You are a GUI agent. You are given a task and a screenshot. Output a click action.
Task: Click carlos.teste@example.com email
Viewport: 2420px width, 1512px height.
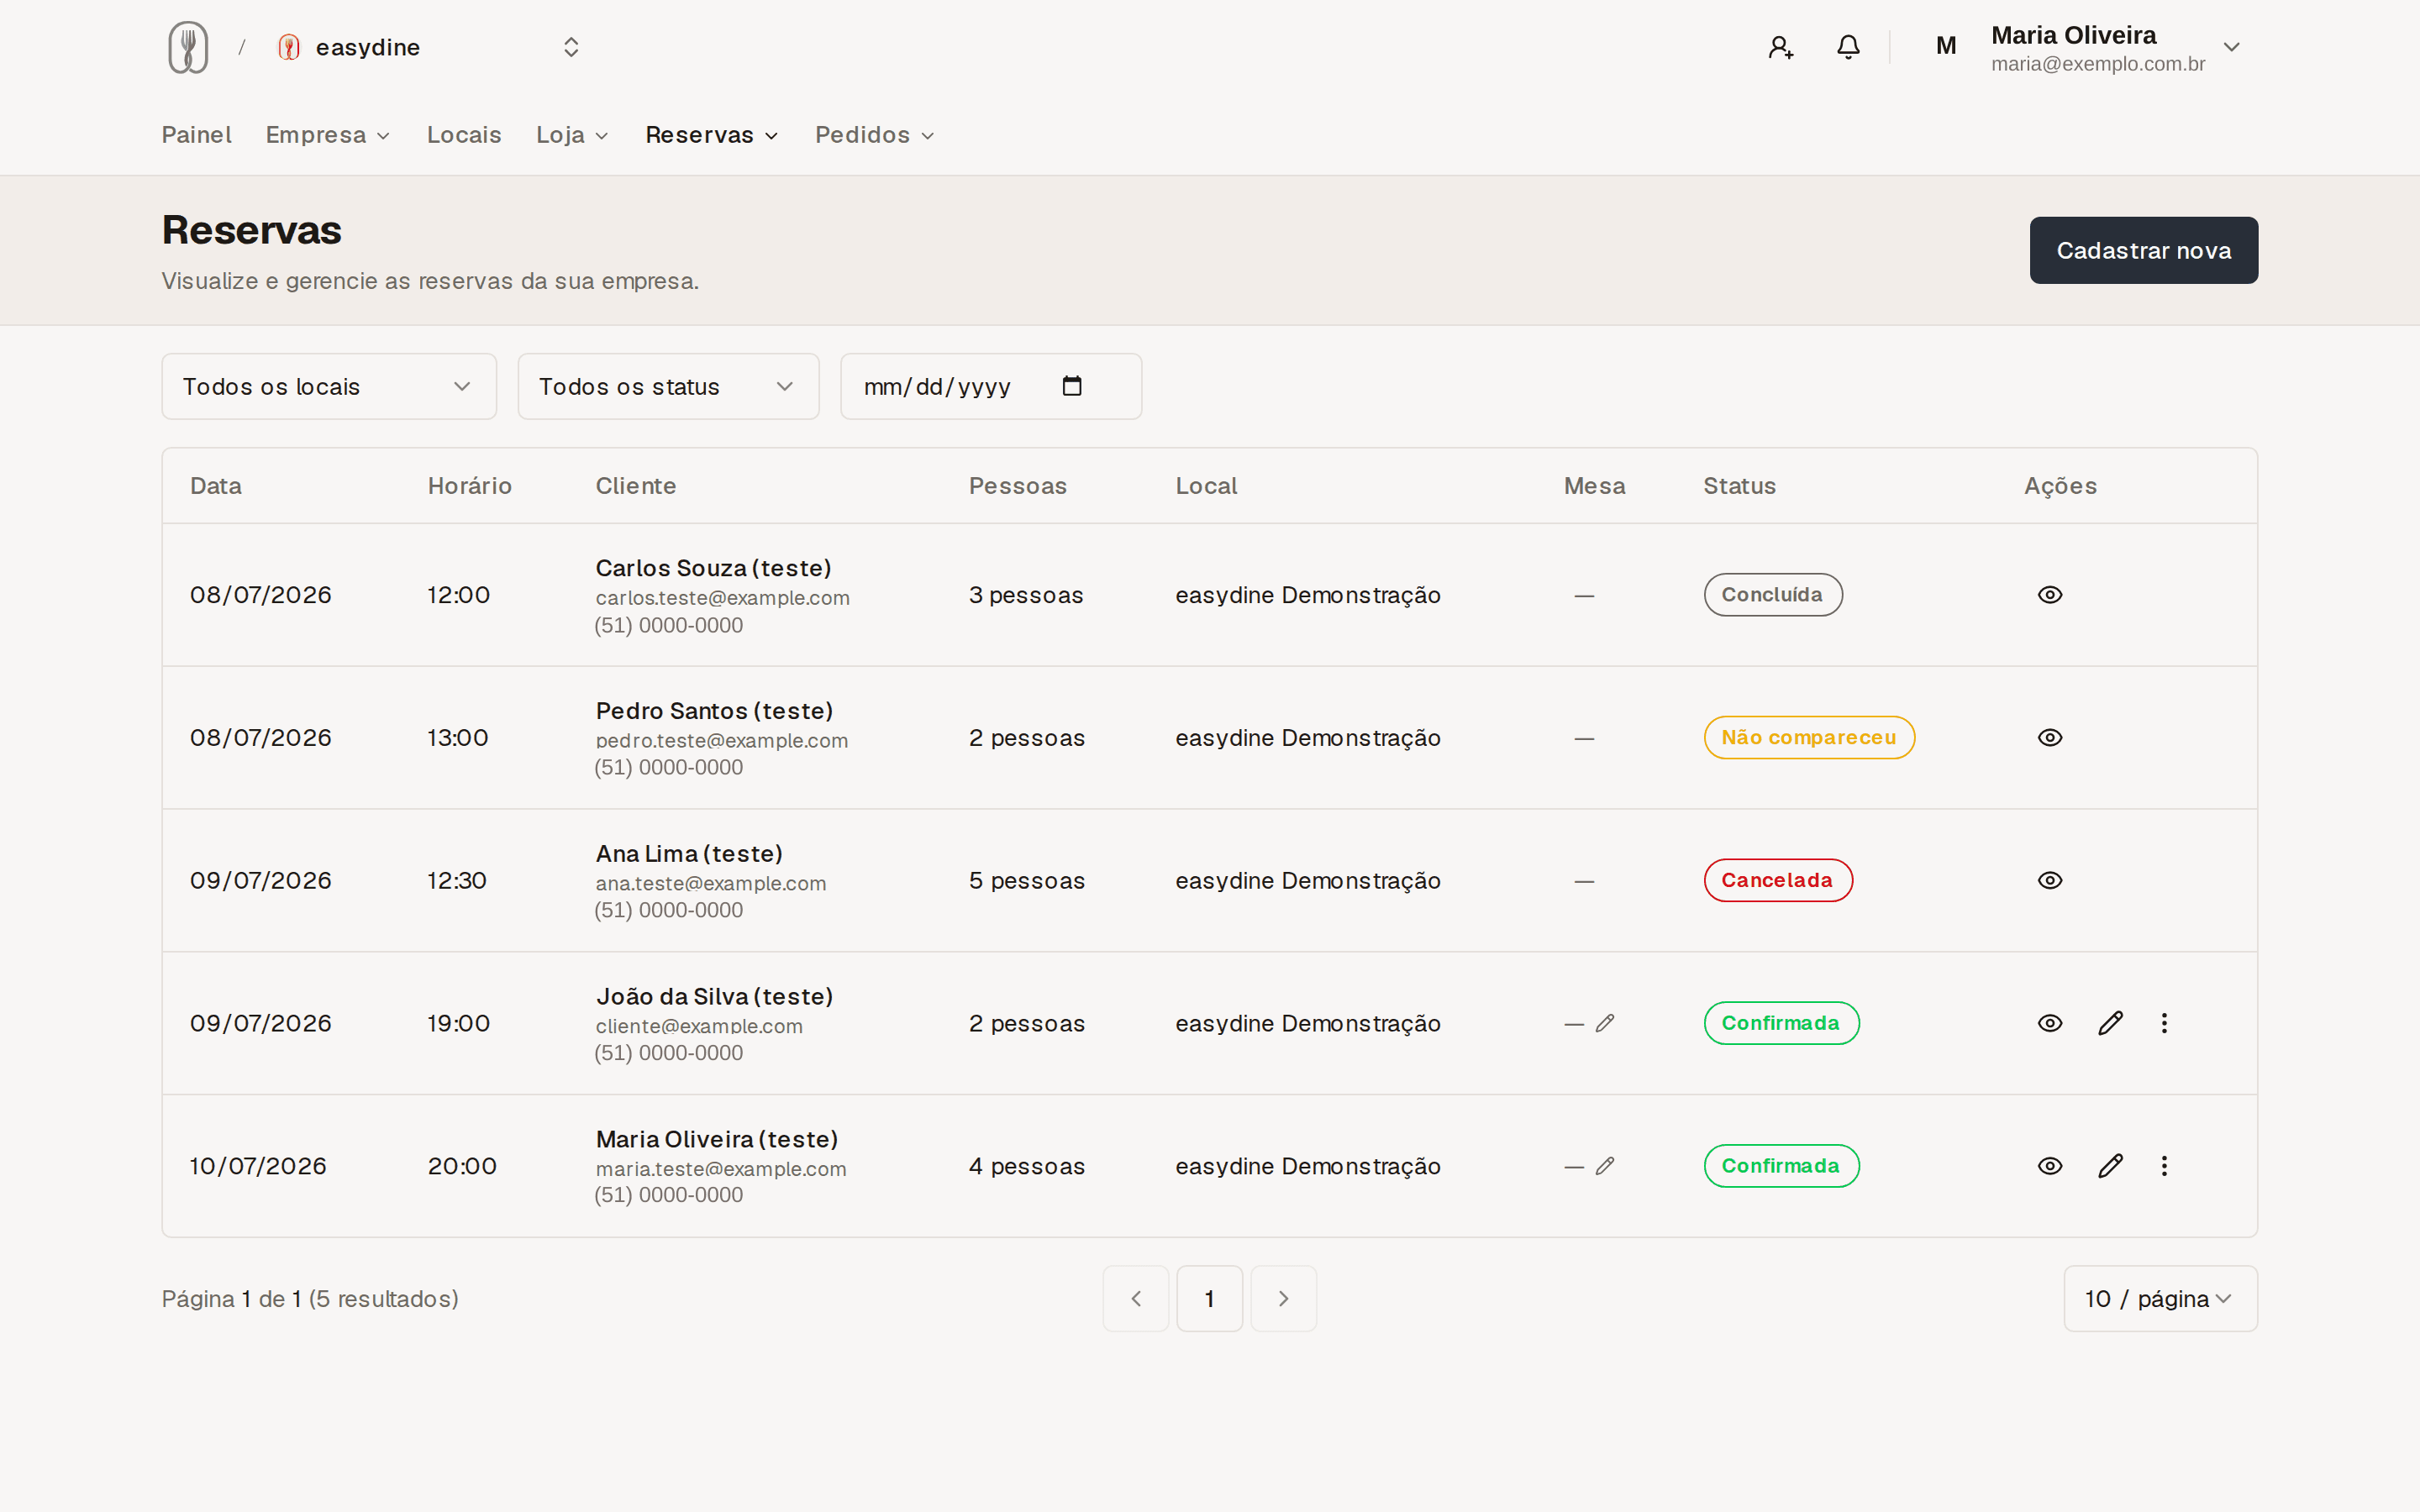(722, 598)
